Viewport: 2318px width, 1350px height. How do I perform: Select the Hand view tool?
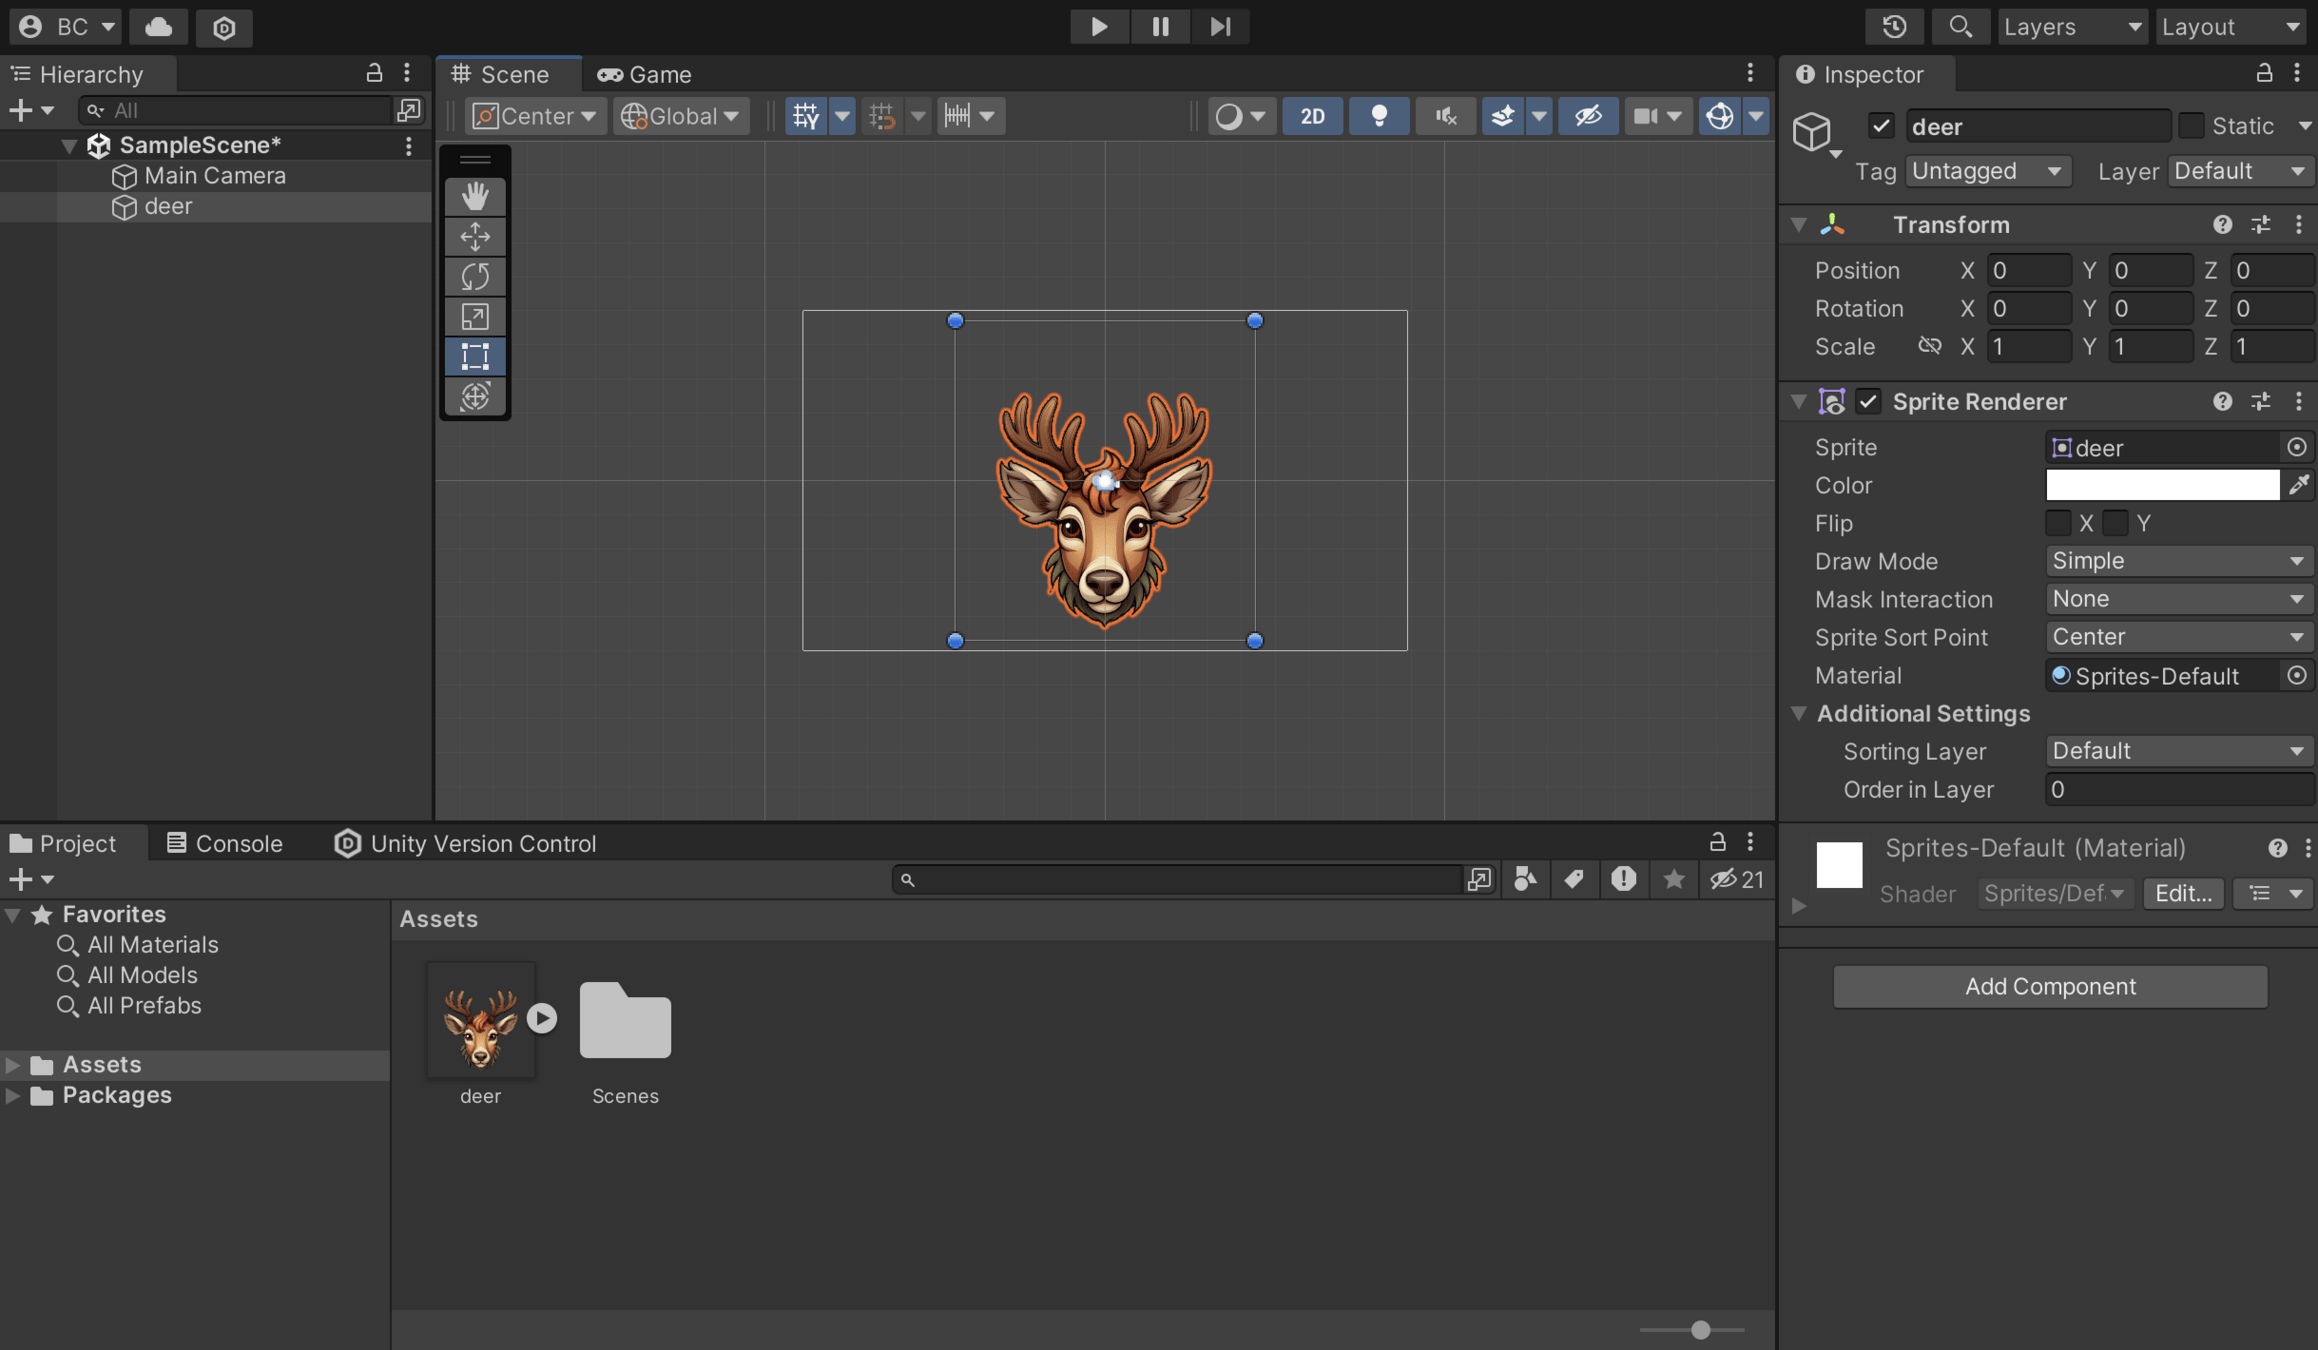475,195
